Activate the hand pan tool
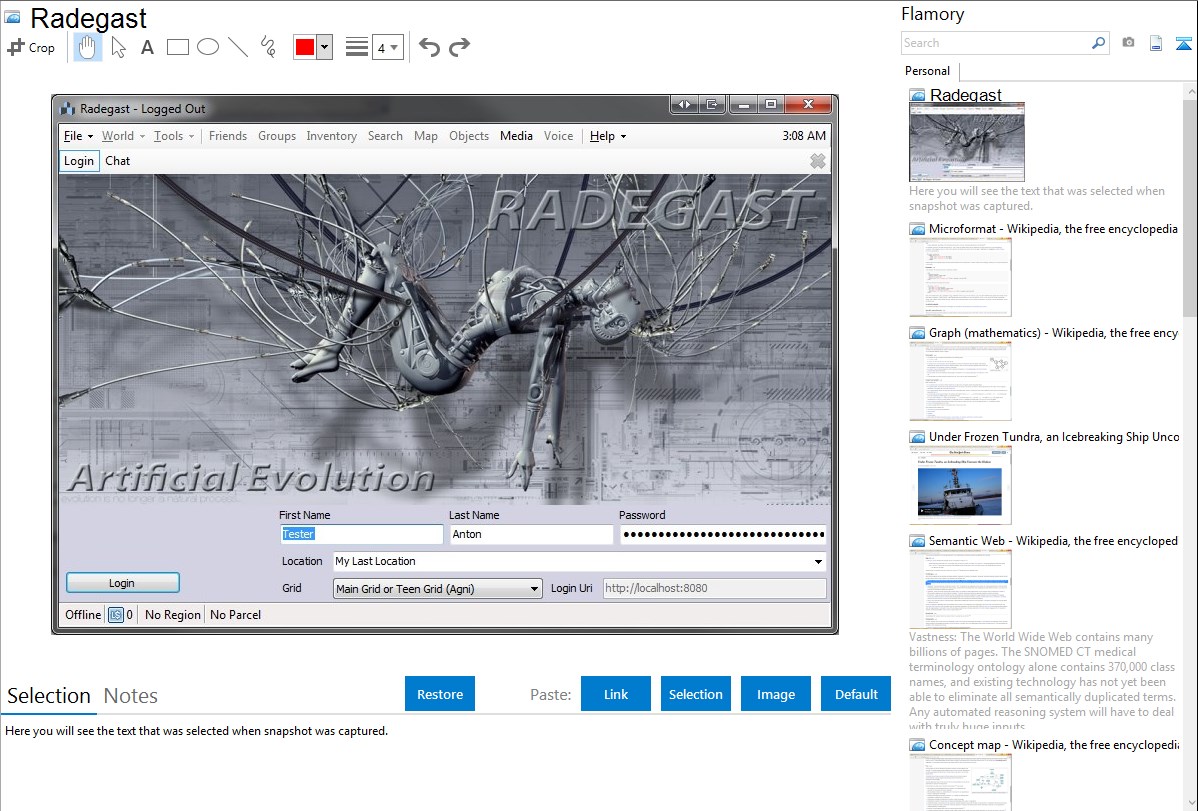This screenshot has height=811, width=1198. click(87, 47)
